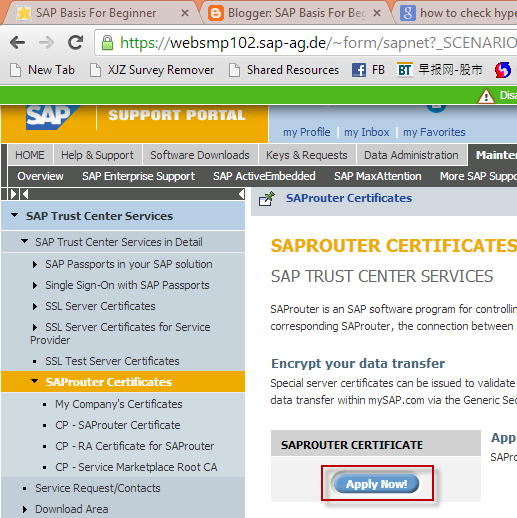Select SAP ActiveEmbedded submenu item
The width and height of the screenshot is (517, 518).
coord(264,176)
